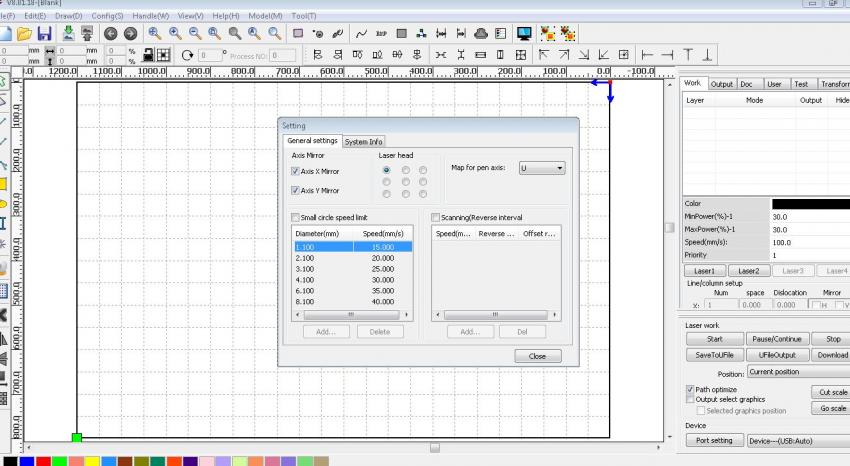Viewport: 850px width, 466px height.
Task: Click the Open file folder icon
Action: 25,33
